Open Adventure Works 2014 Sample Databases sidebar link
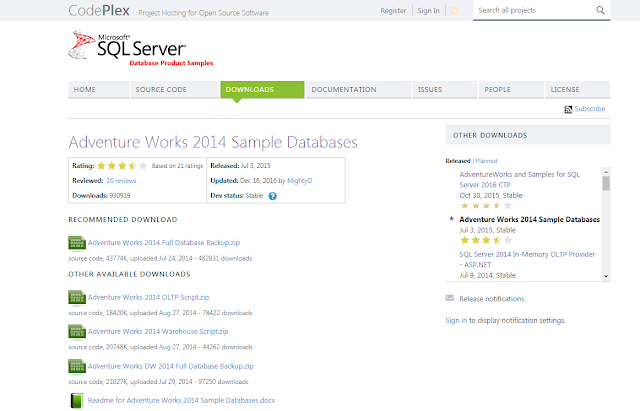640x411 pixels. point(529,220)
